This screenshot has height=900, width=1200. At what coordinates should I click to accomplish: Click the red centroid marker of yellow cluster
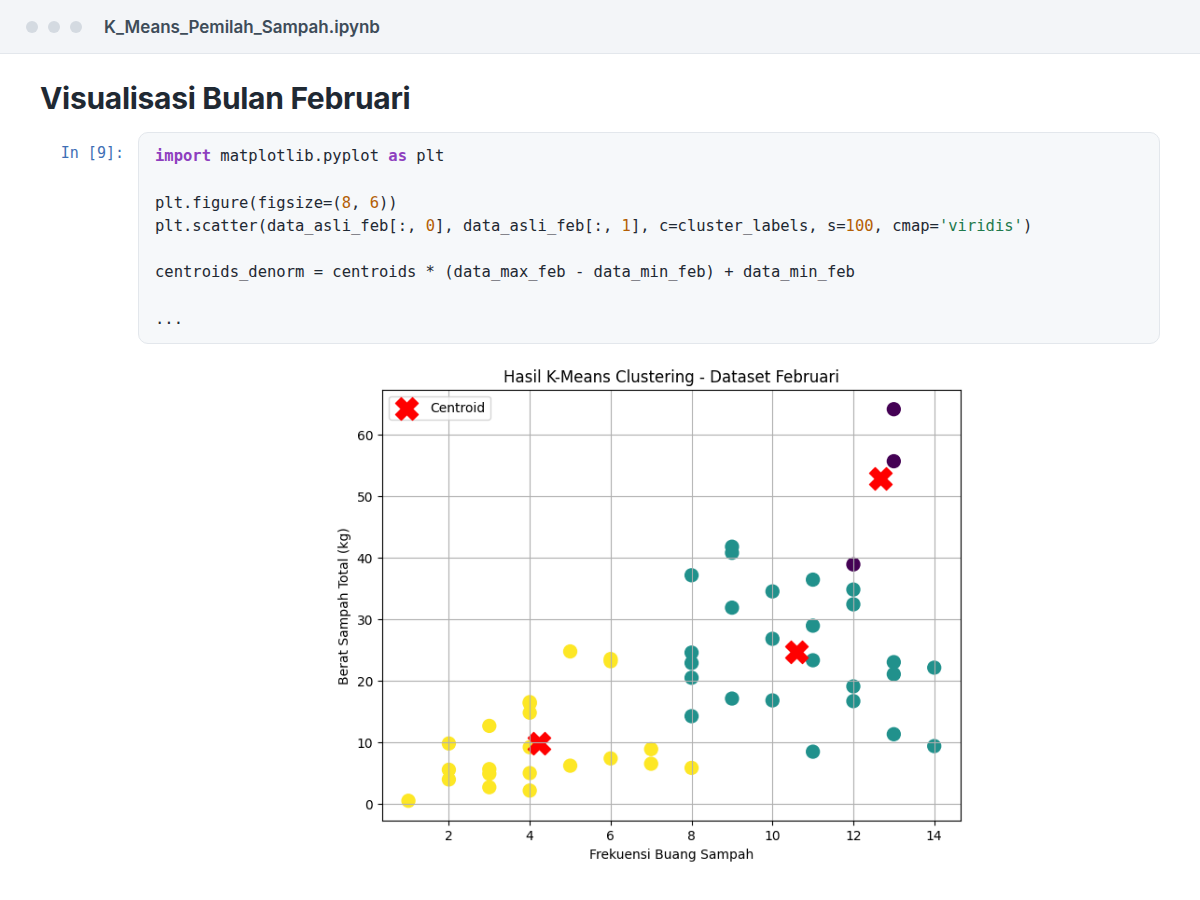[x=539, y=743]
